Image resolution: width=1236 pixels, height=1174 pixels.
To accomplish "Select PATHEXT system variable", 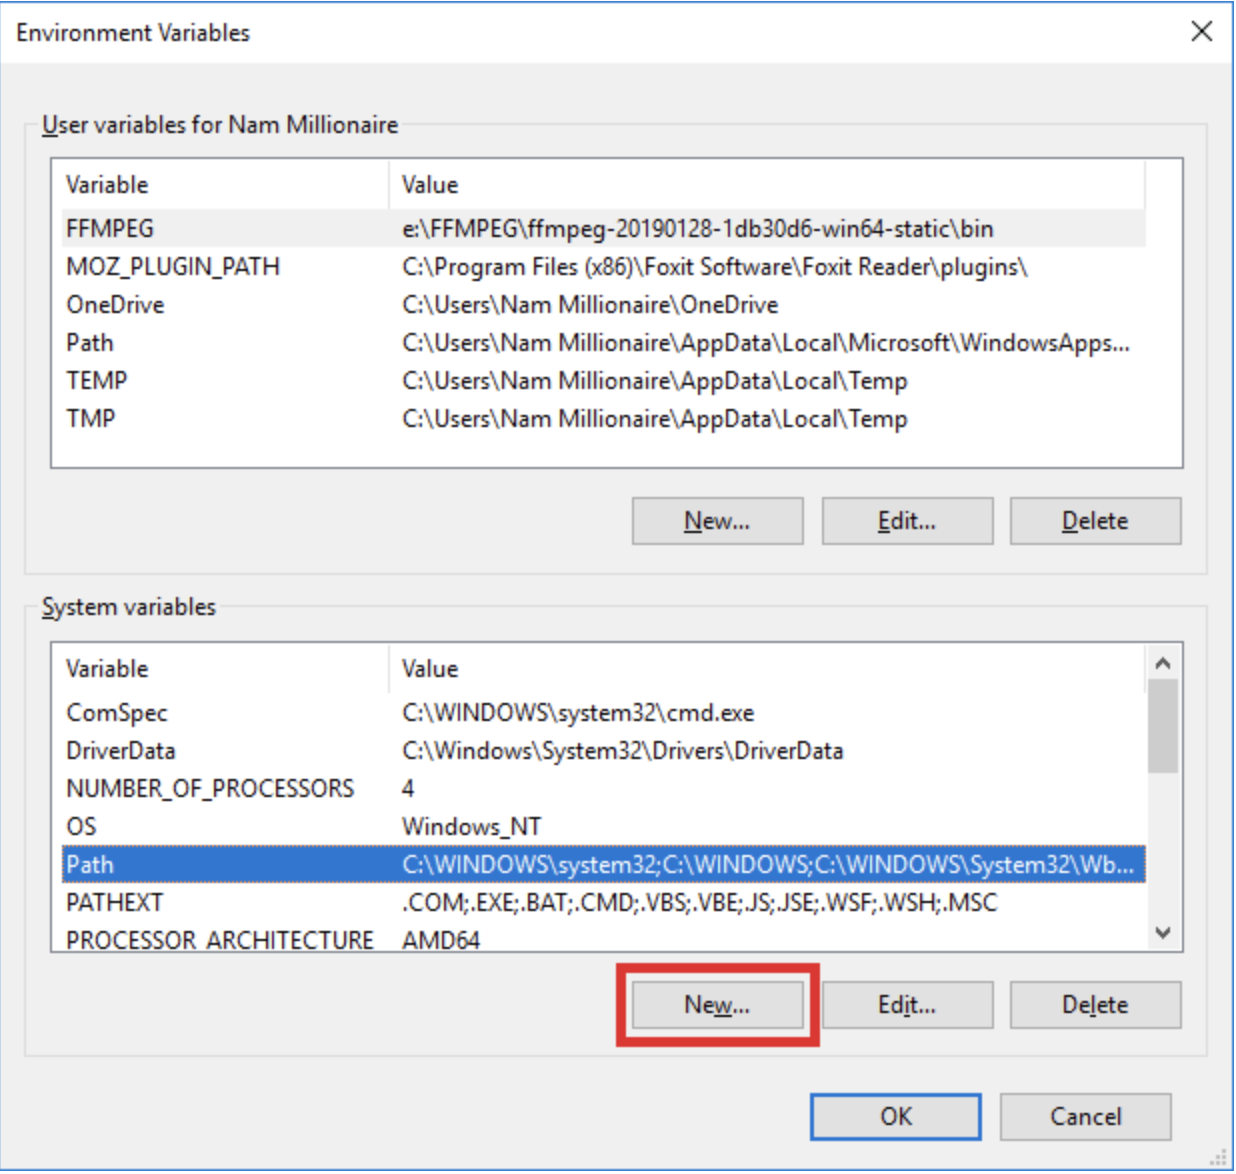I will 604,902.
